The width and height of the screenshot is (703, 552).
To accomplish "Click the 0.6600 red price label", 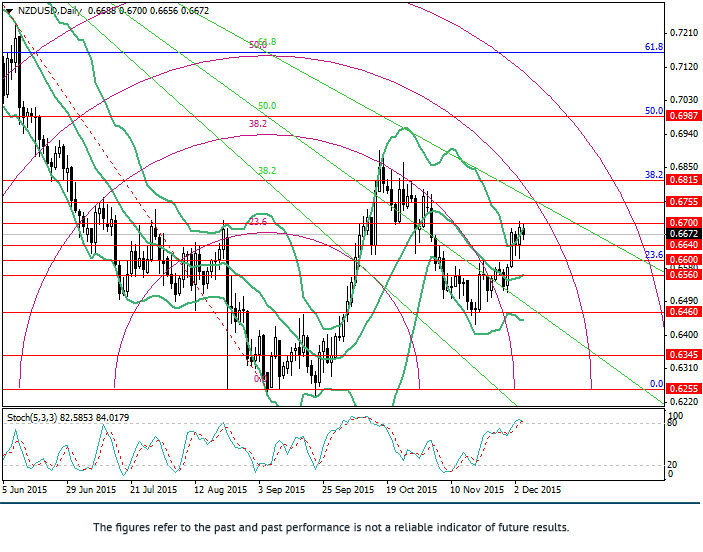I will point(684,260).
